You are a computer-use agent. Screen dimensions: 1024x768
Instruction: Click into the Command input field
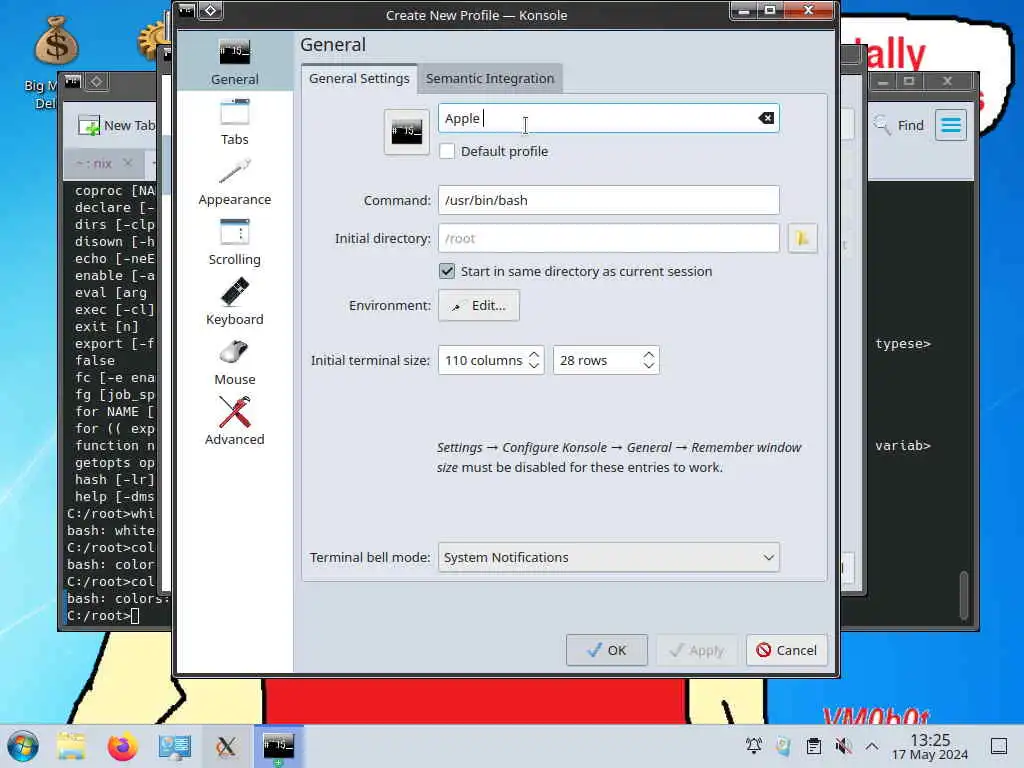point(609,200)
